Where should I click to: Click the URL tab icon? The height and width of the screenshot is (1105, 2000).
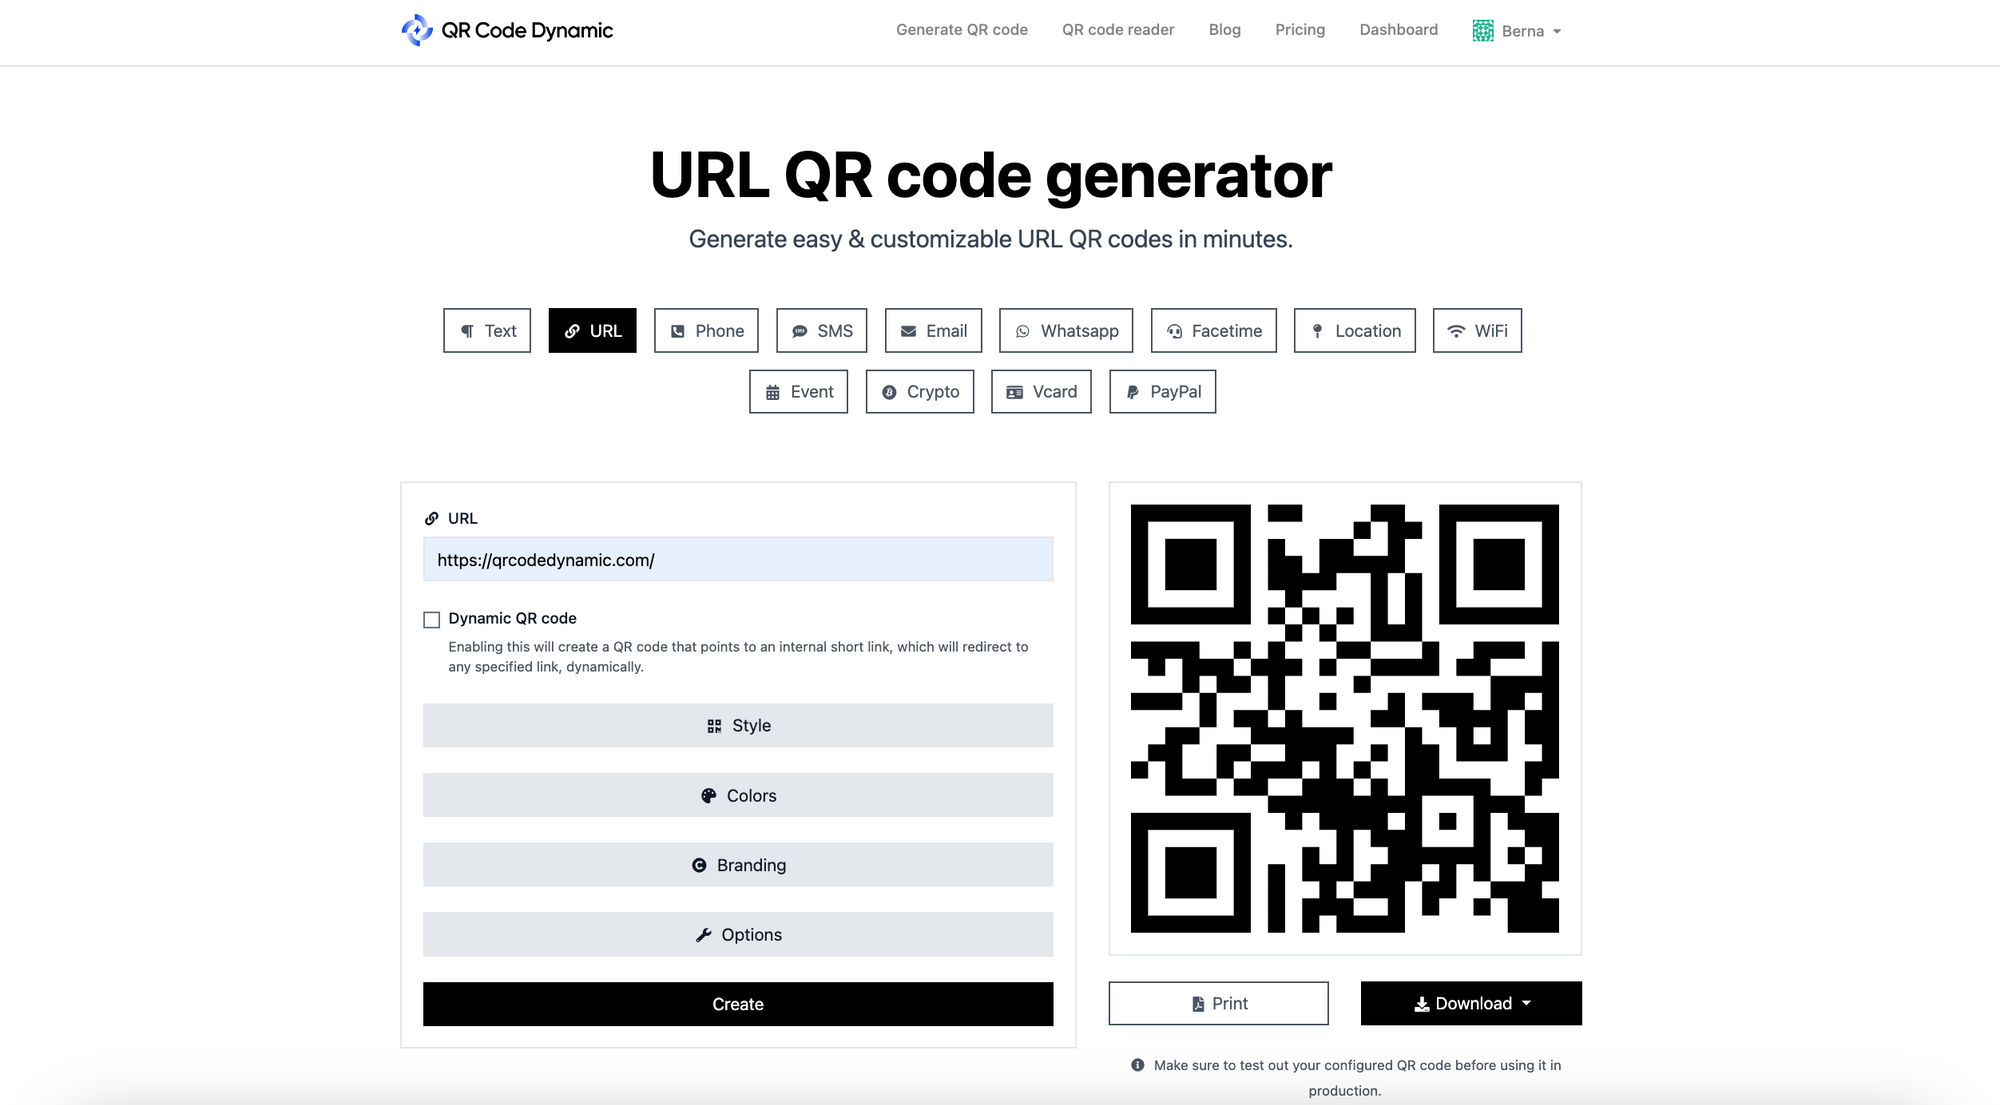coord(571,331)
